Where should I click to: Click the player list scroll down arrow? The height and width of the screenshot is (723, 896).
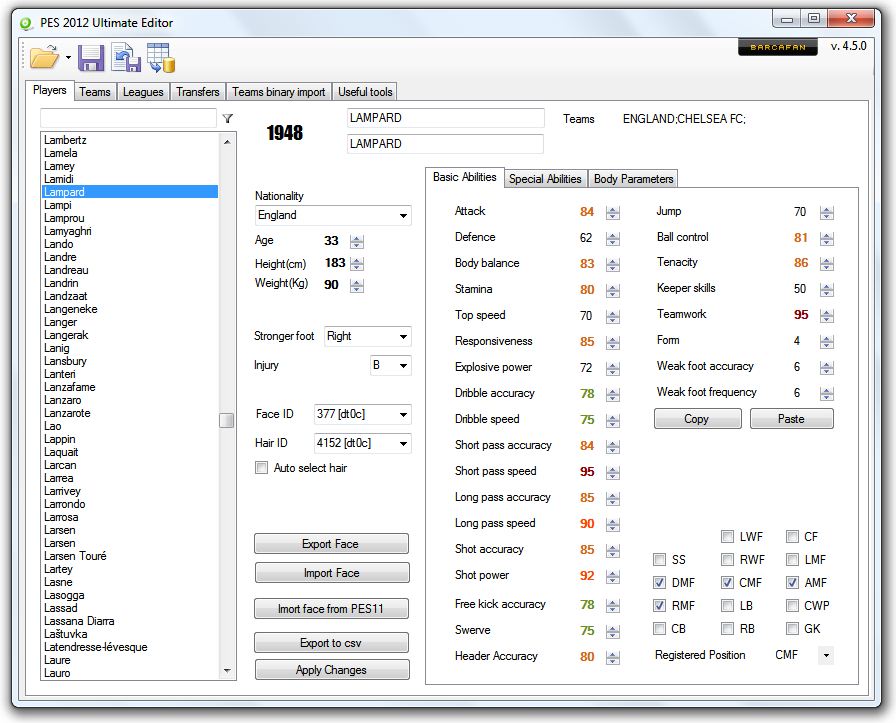pyautogui.click(x=227, y=671)
